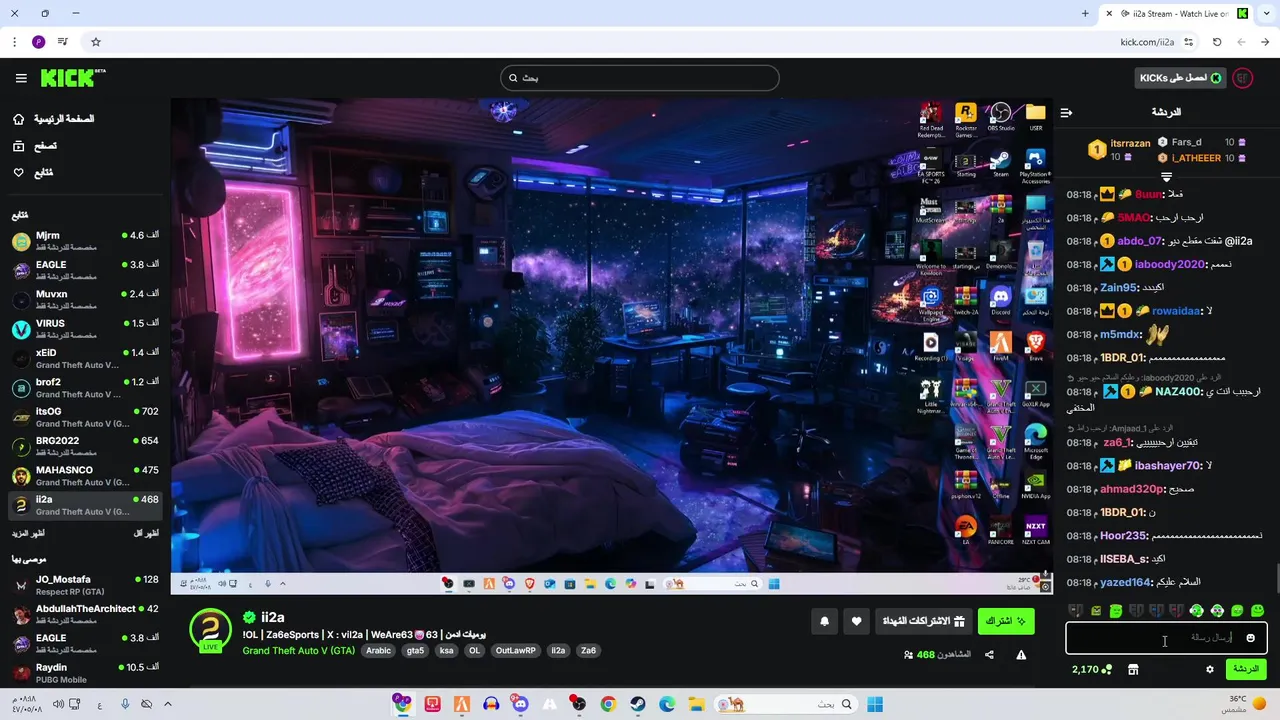Open the BRG2022 channel in sidebar

pos(85,446)
